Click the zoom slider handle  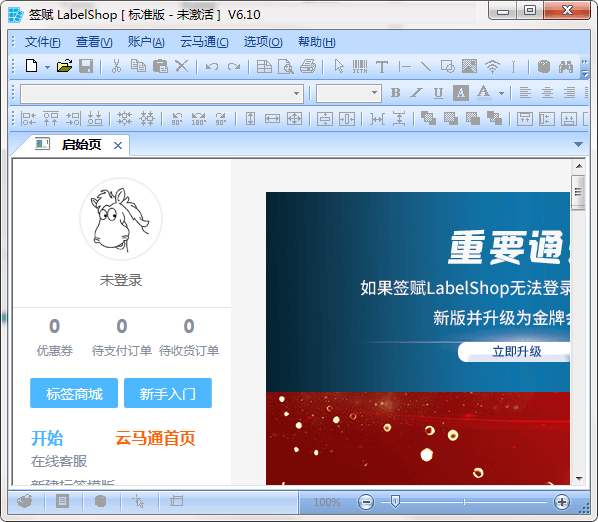click(395, 501)
